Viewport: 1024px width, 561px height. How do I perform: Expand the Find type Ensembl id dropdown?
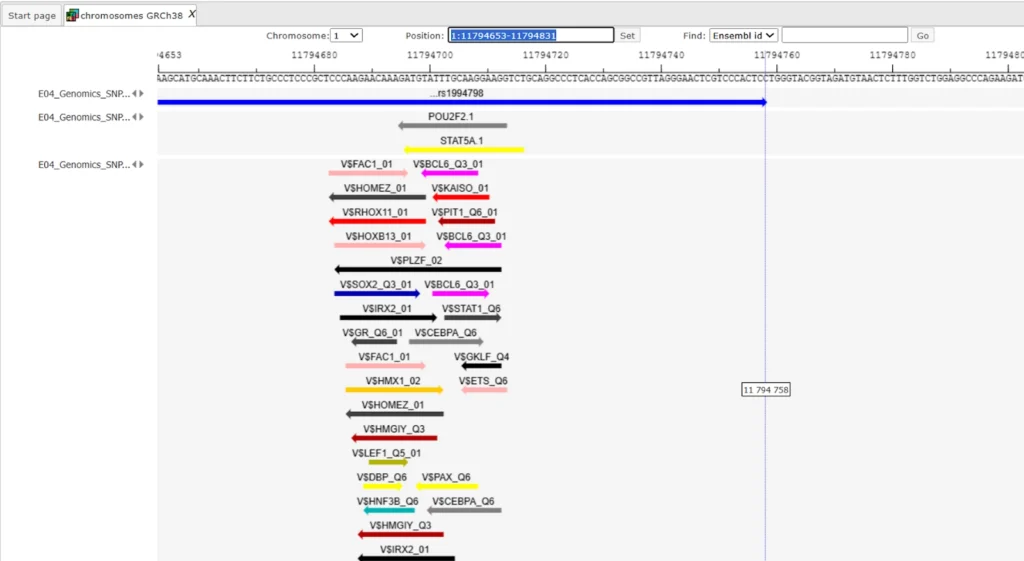coord(743,35)
